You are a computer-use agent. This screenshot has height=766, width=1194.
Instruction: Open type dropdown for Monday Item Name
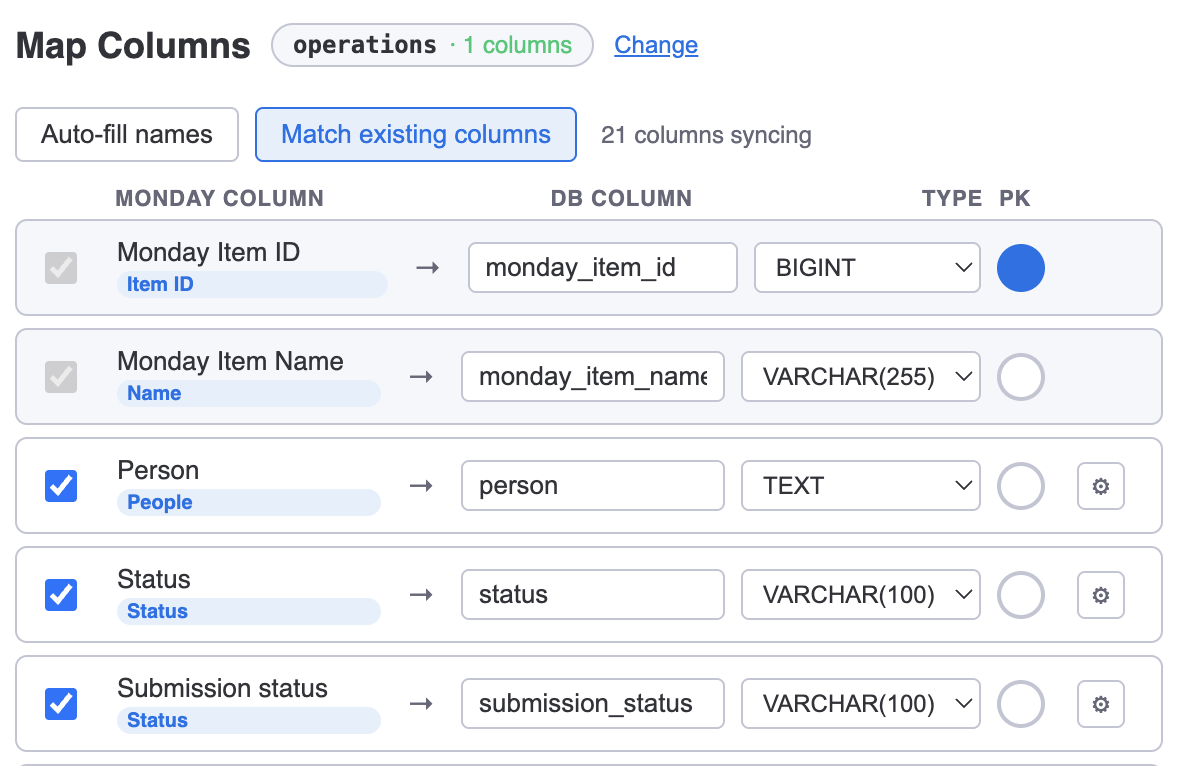click(859, 377)
